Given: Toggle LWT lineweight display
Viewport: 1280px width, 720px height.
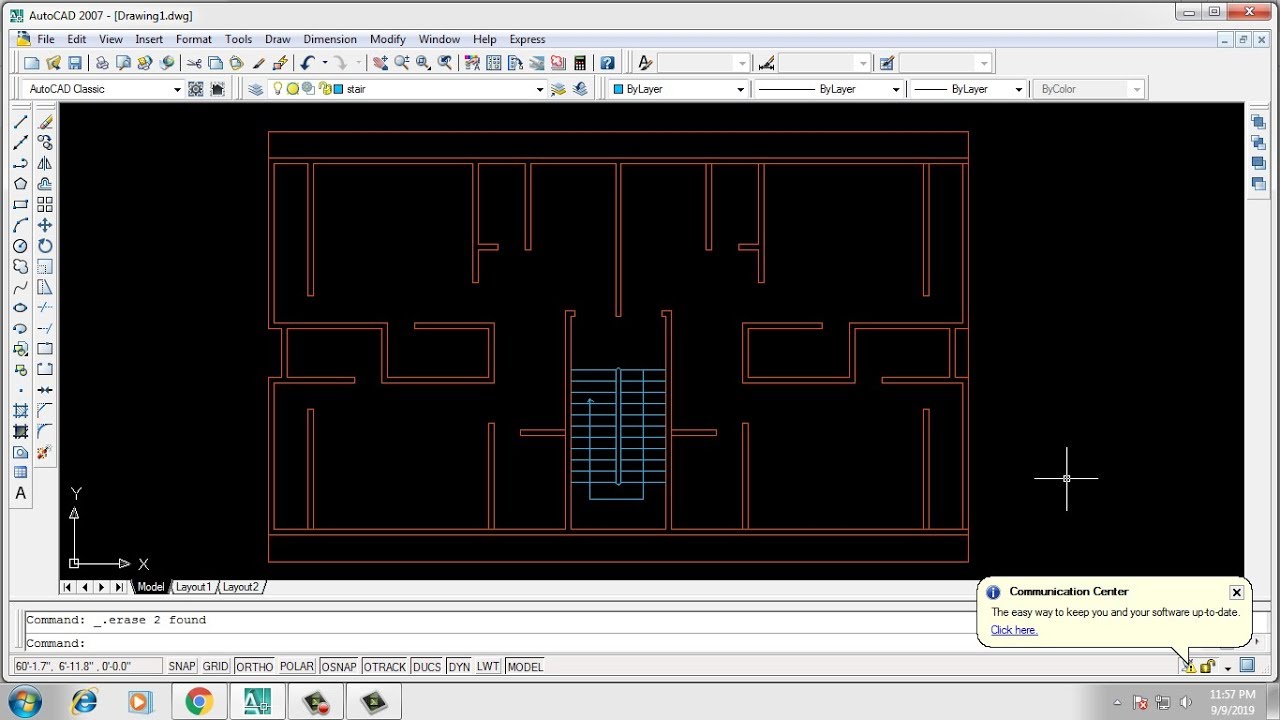Looking at the screenshot, I should (488, 667).
